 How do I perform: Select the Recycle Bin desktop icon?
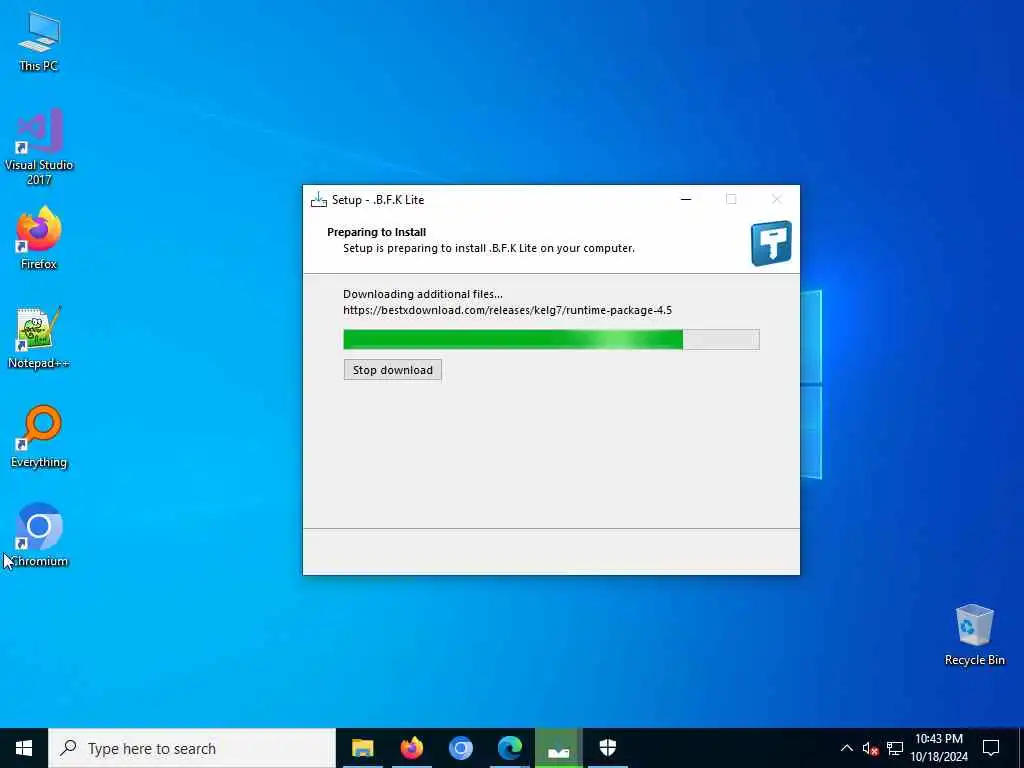point(974,635)
